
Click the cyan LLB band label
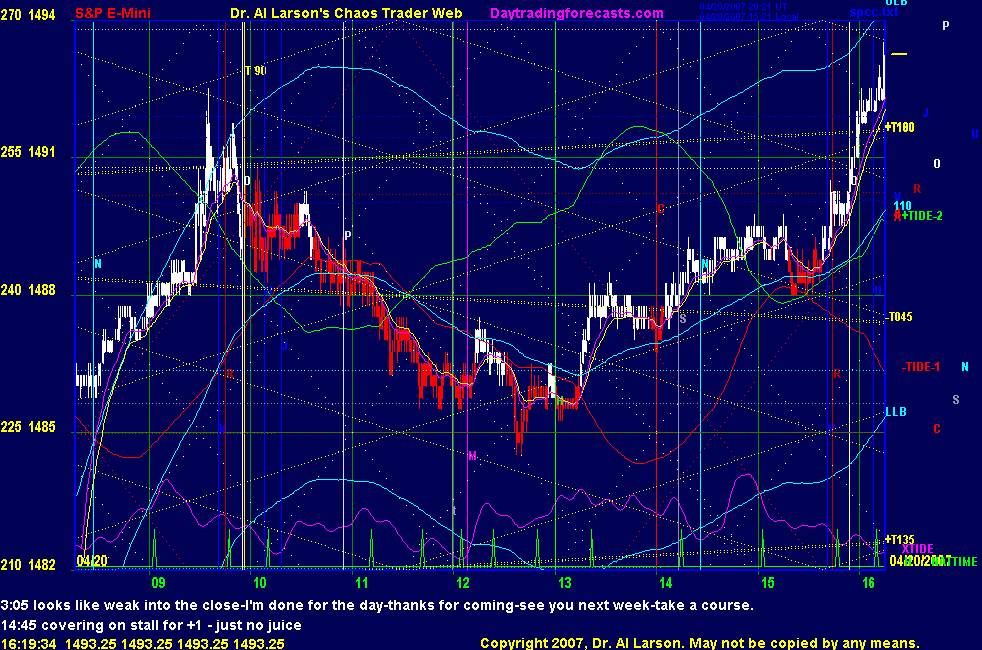(896, 412)
